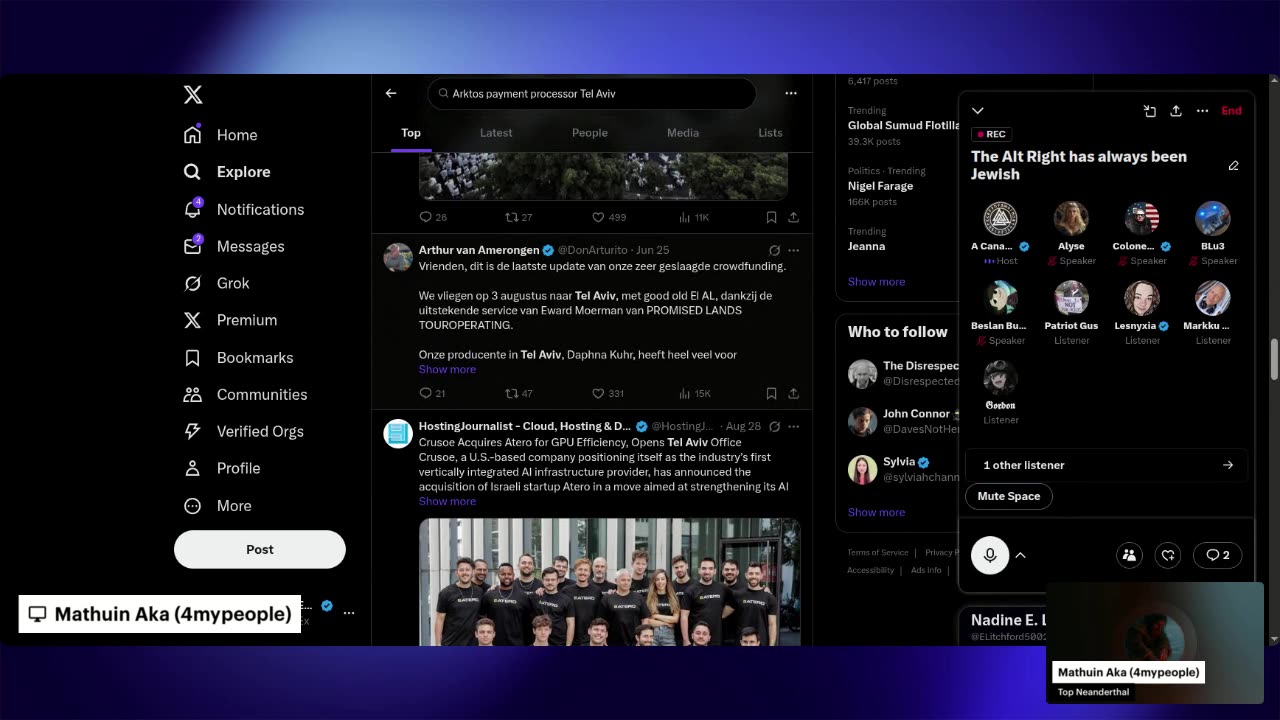The height and width of the screenshot is (720, 1280).
Task: Open Global Sumud Flotilla trend
Action: tap(903, 126)
